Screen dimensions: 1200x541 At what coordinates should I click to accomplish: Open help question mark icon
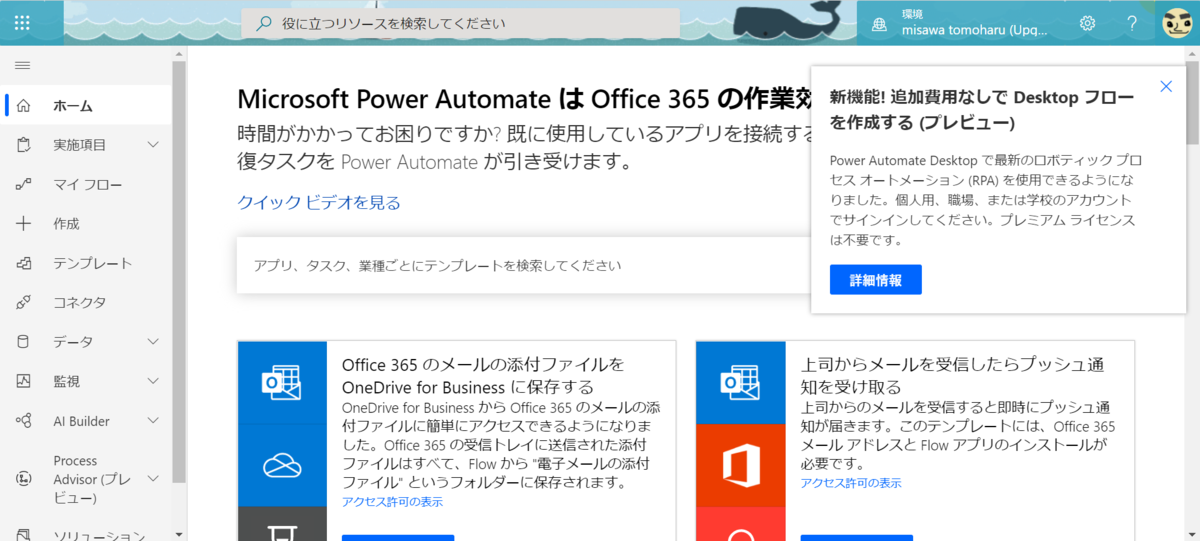coord(1132,23)
